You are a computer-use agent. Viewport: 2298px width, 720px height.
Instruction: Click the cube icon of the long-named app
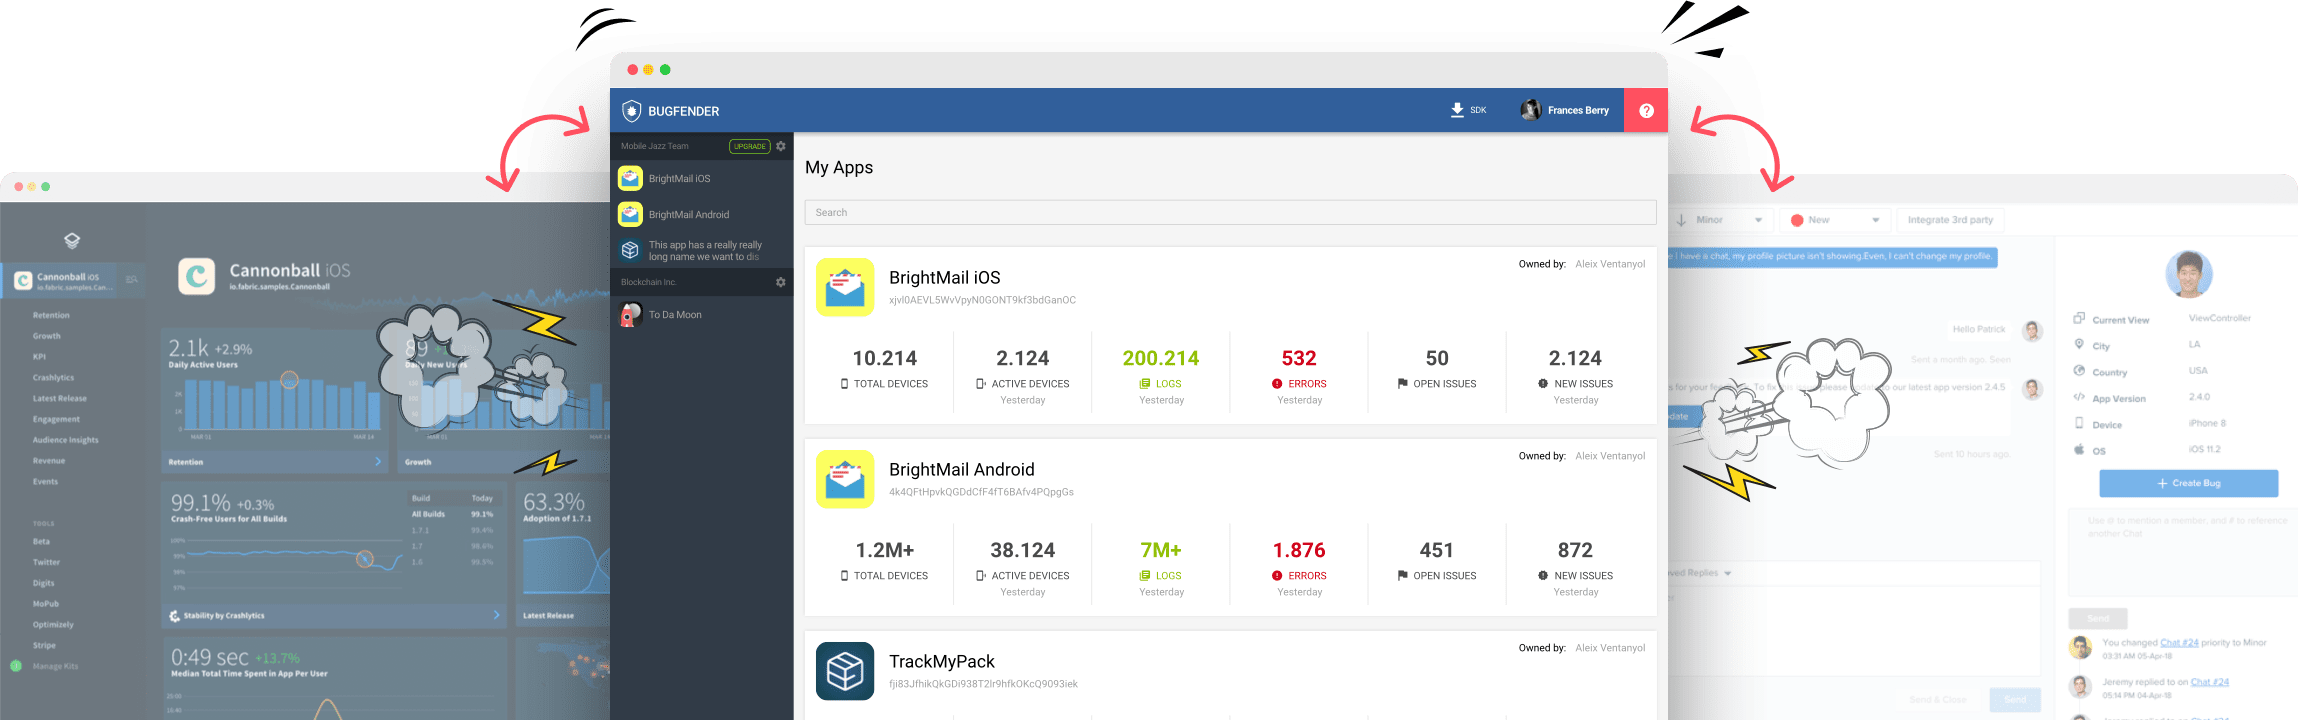click(x=630, y=250)
